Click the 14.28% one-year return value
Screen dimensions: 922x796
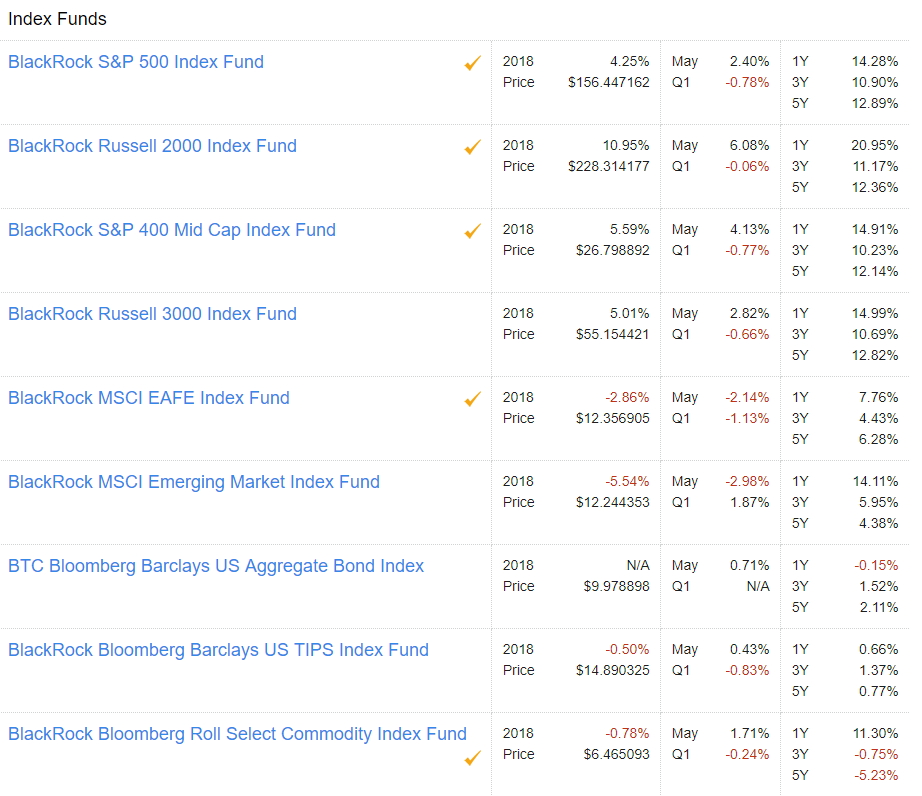[875, 62]
